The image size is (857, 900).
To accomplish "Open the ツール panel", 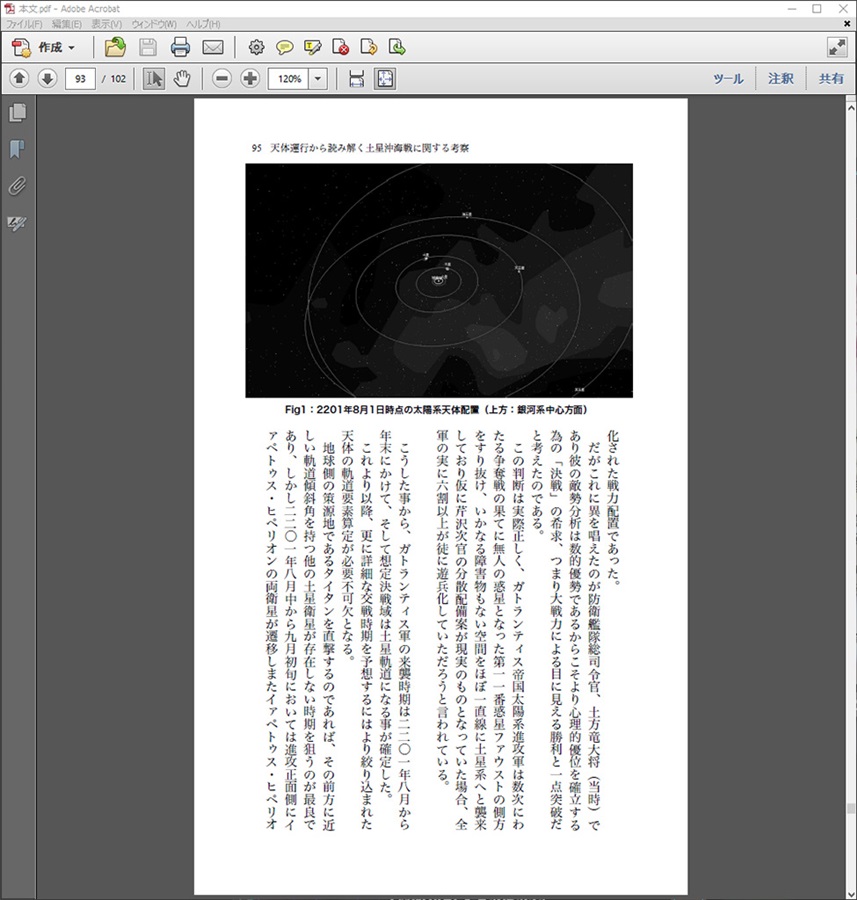I will [728, 79].
